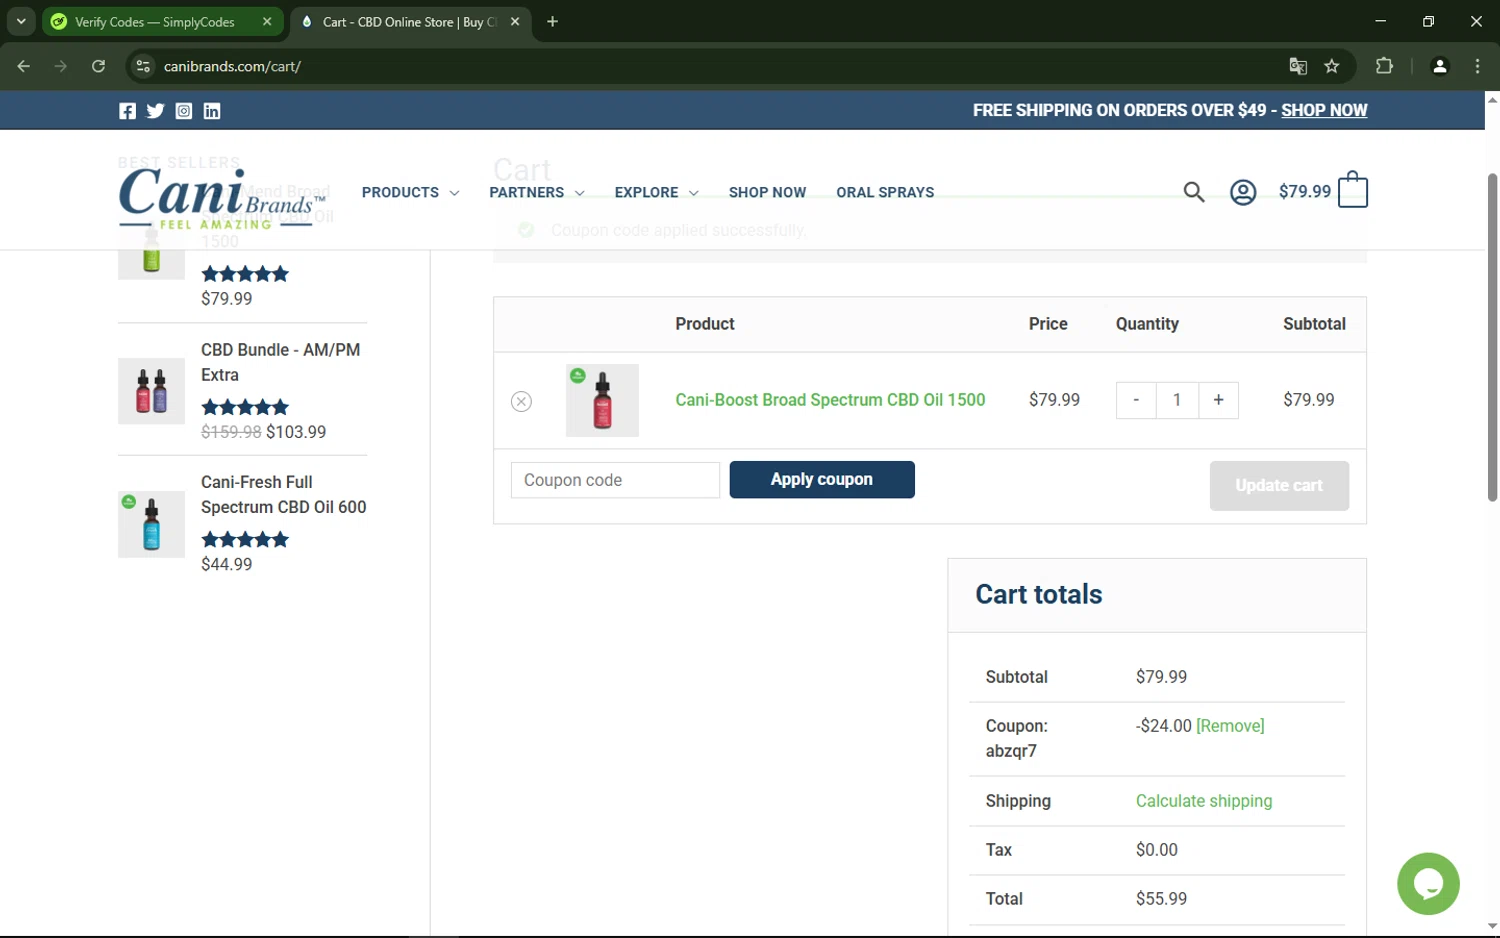Screen dimensions: 1500x938
Task: Open the translate page icon
Action: tap(1298, 66)
